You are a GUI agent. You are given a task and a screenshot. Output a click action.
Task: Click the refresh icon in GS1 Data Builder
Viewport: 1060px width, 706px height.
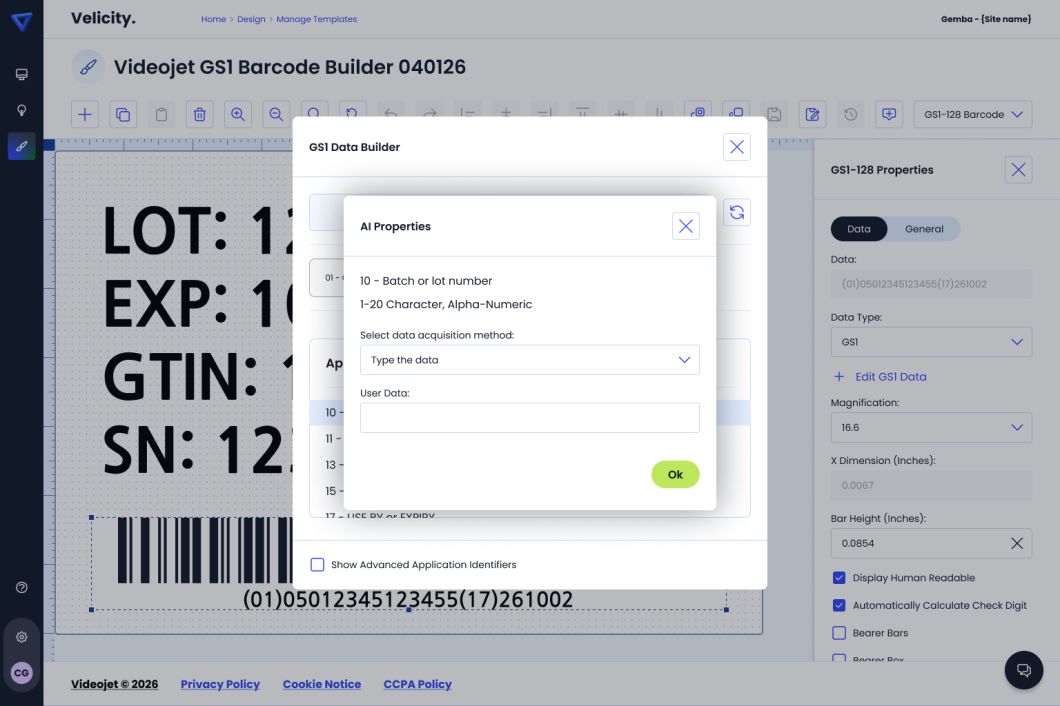(x=737, y=212)
